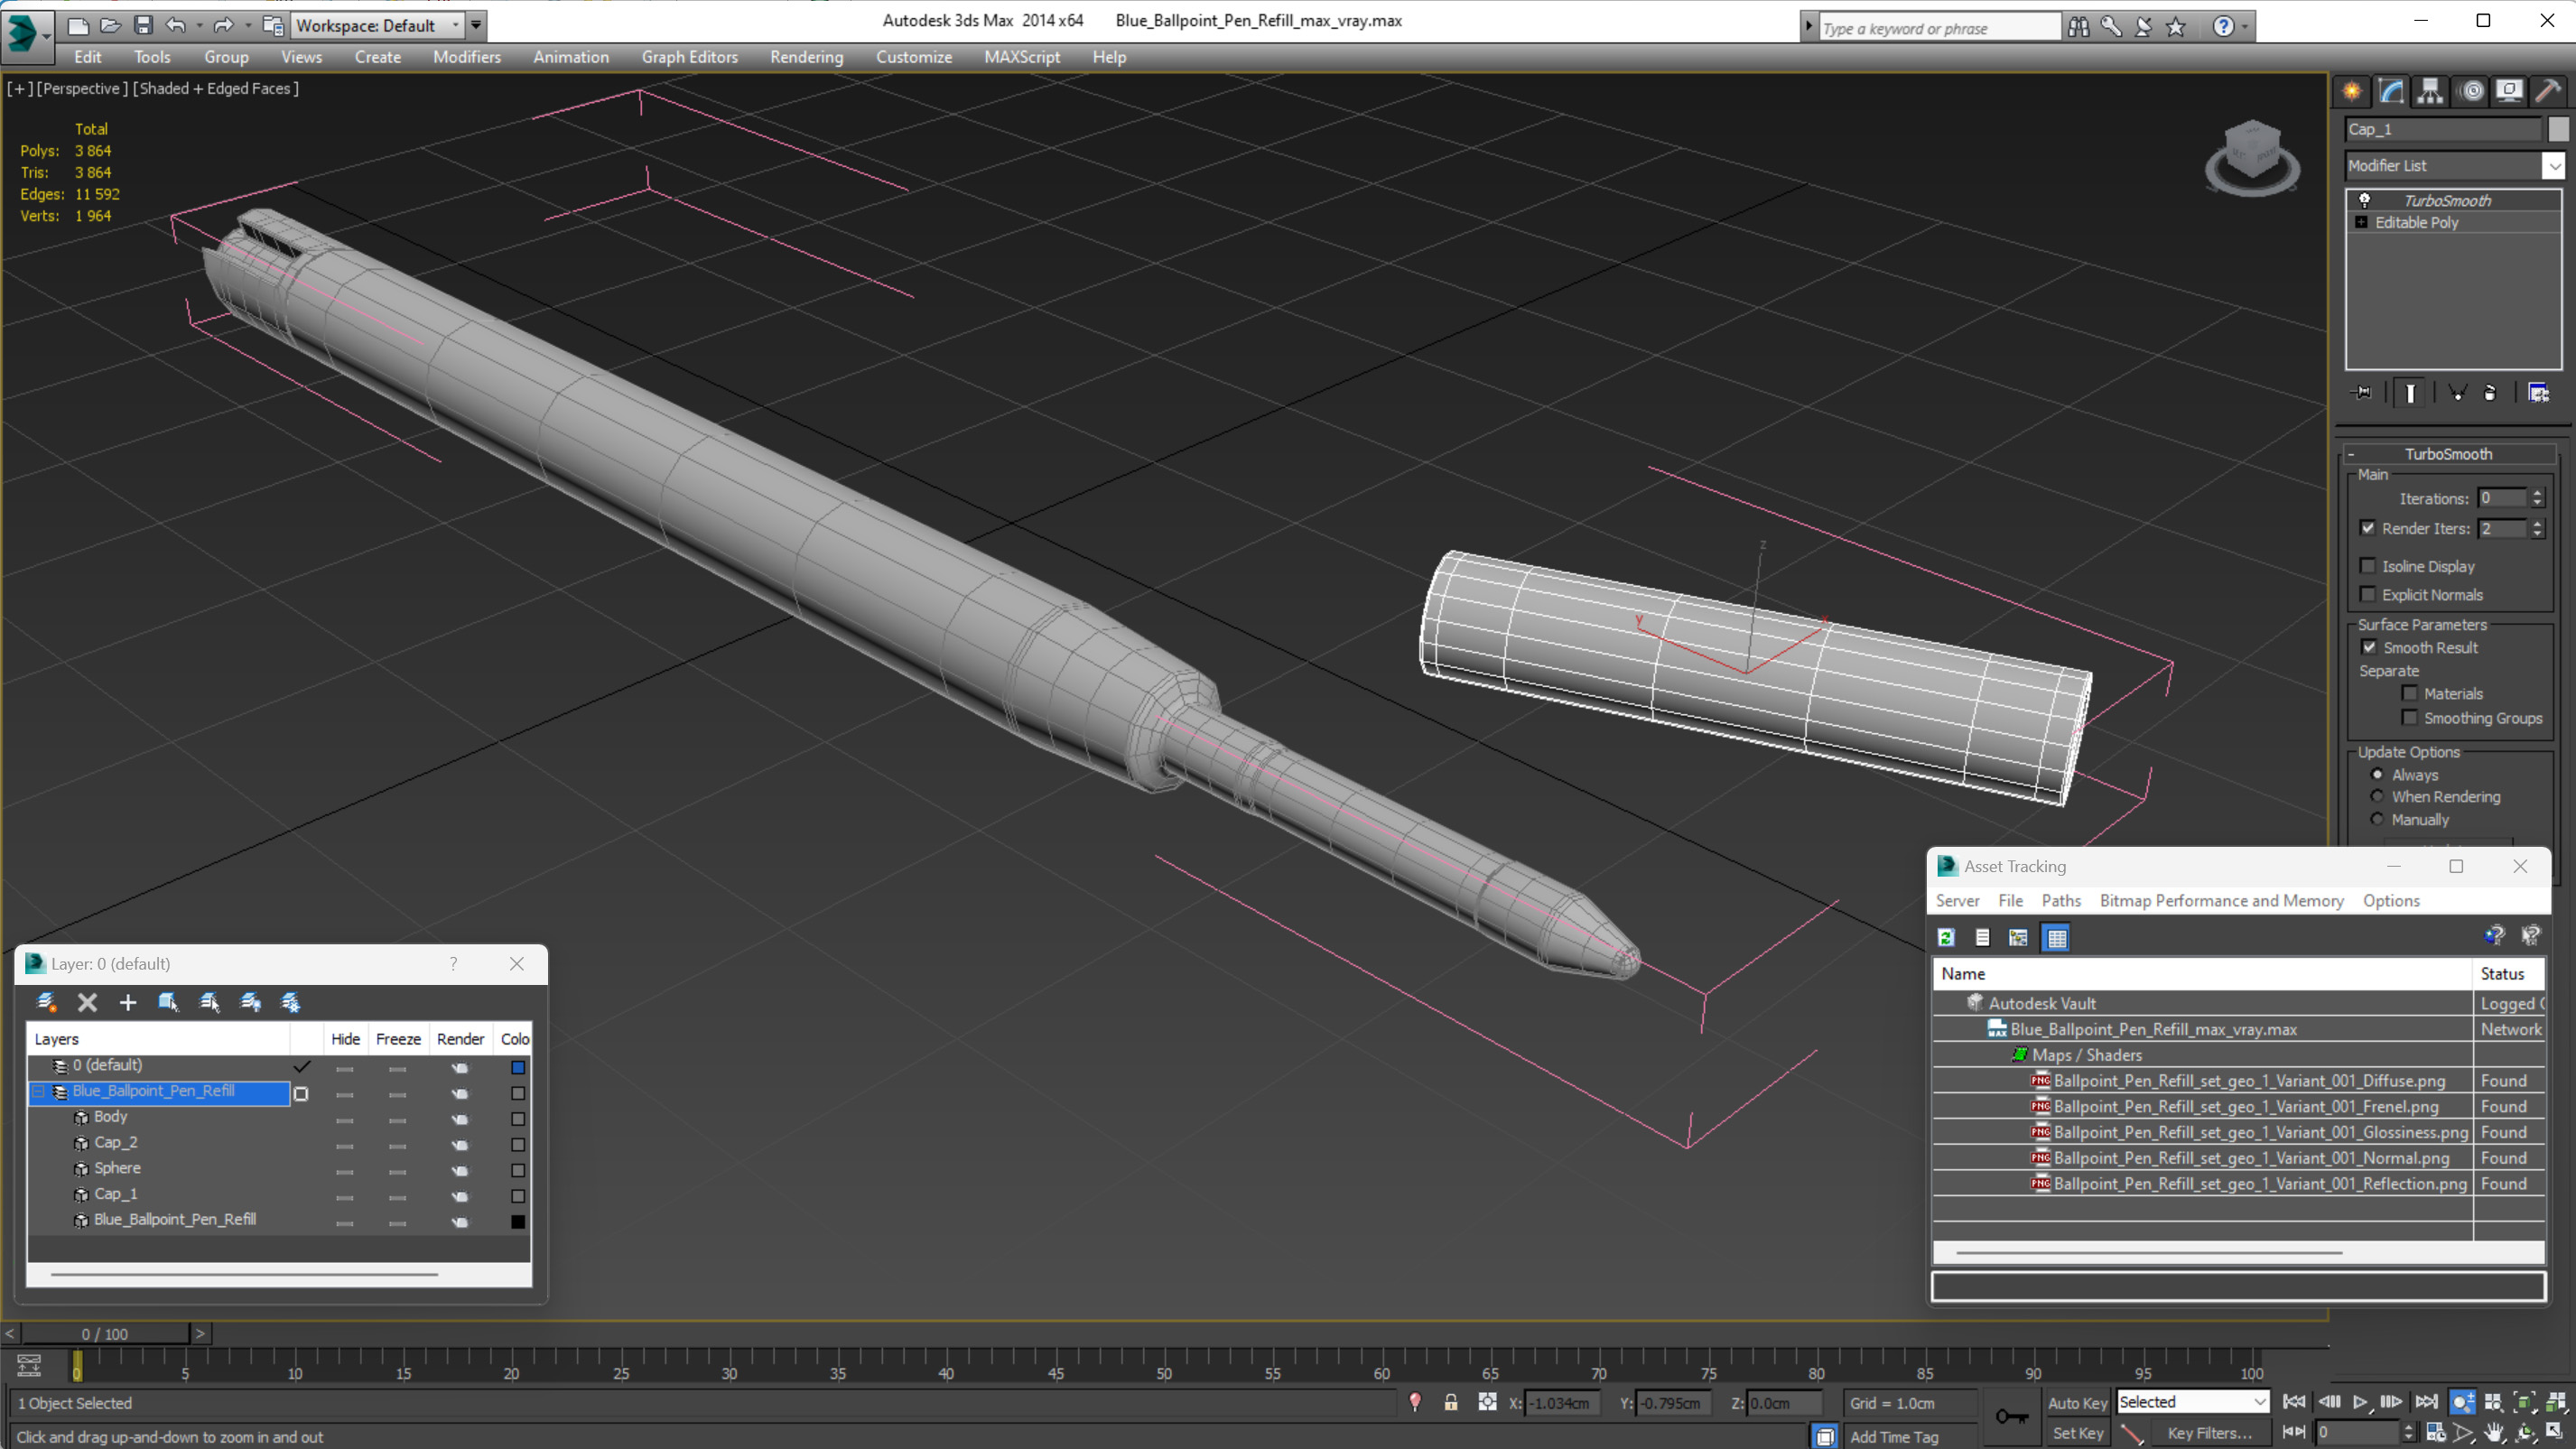
Task: Click the Save File icon in quick access toolbar
Action: [x=143, y=25]
